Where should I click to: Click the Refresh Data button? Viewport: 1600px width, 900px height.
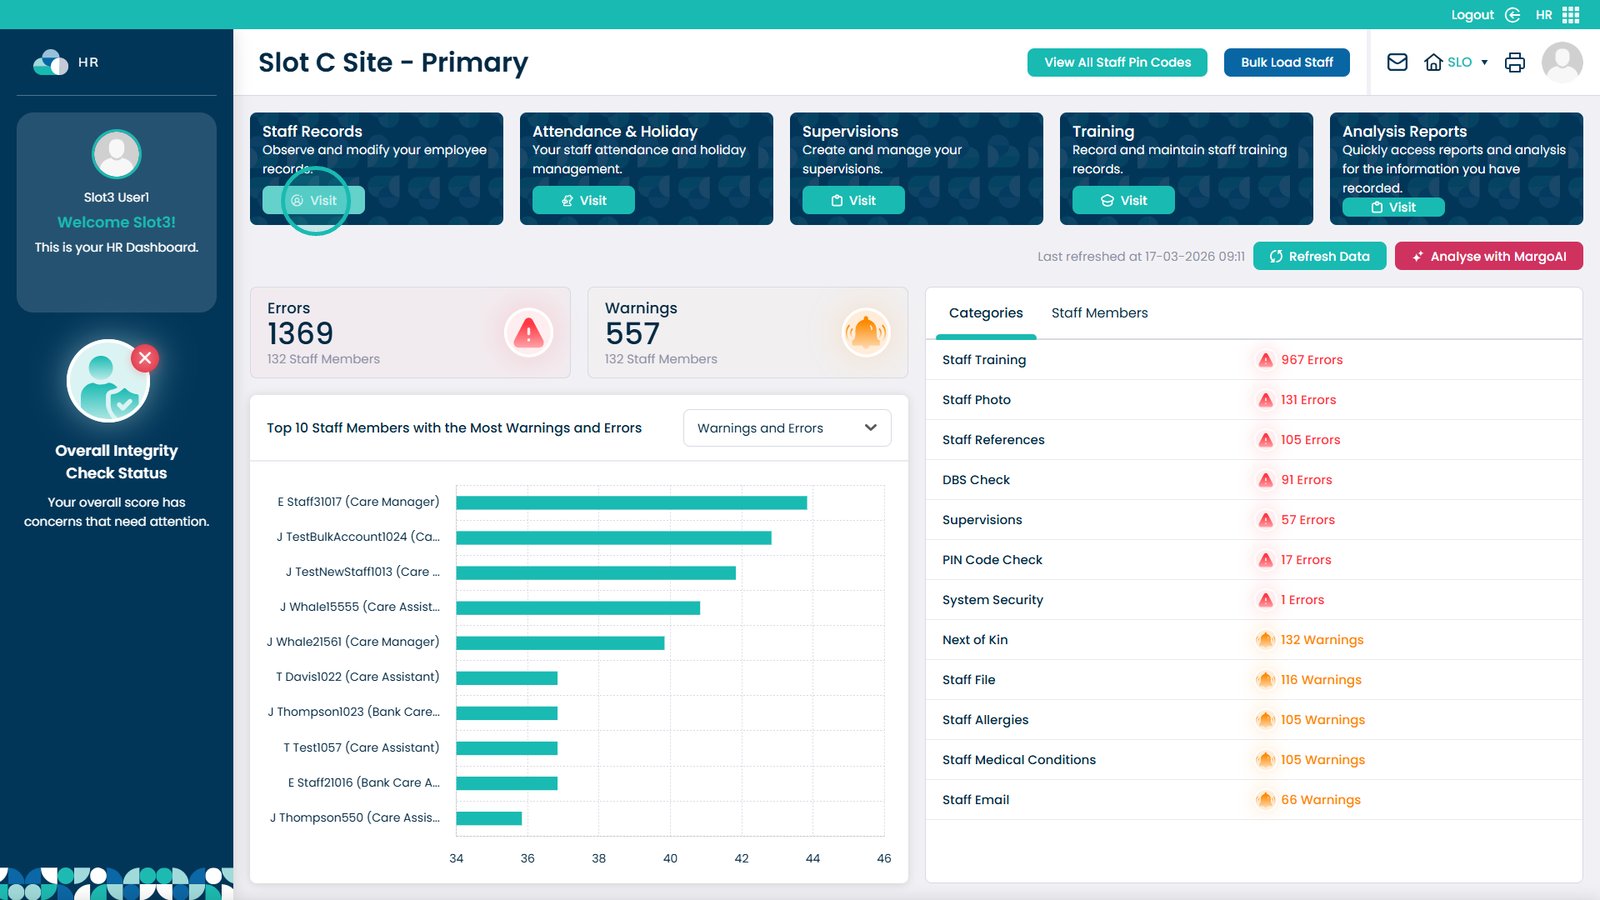click(1319, 256)
